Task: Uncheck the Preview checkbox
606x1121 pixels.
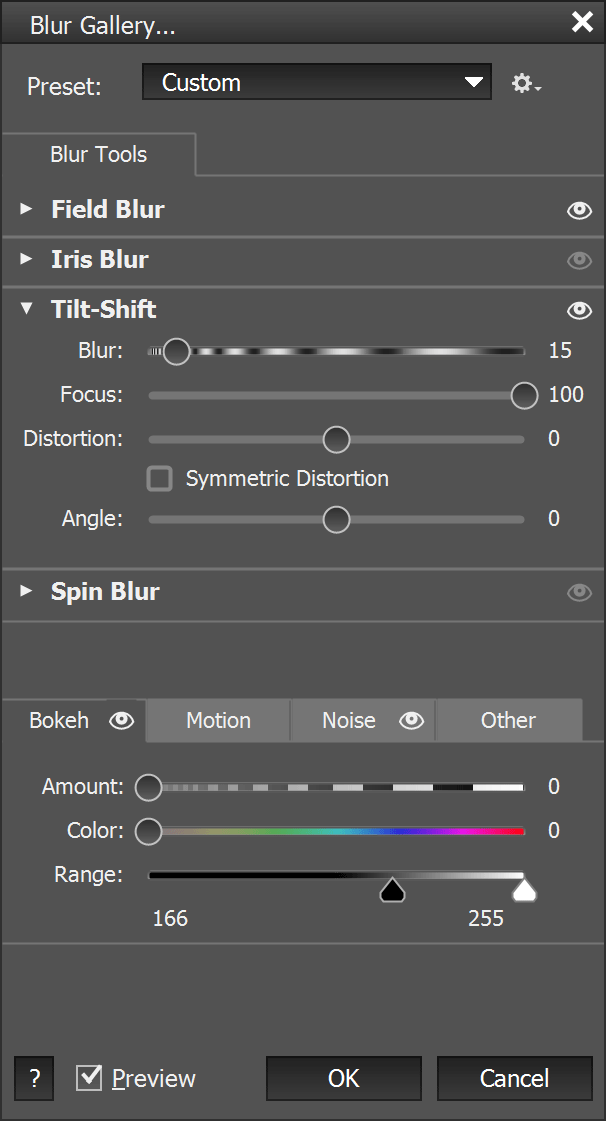Action: click(90, 1078)
